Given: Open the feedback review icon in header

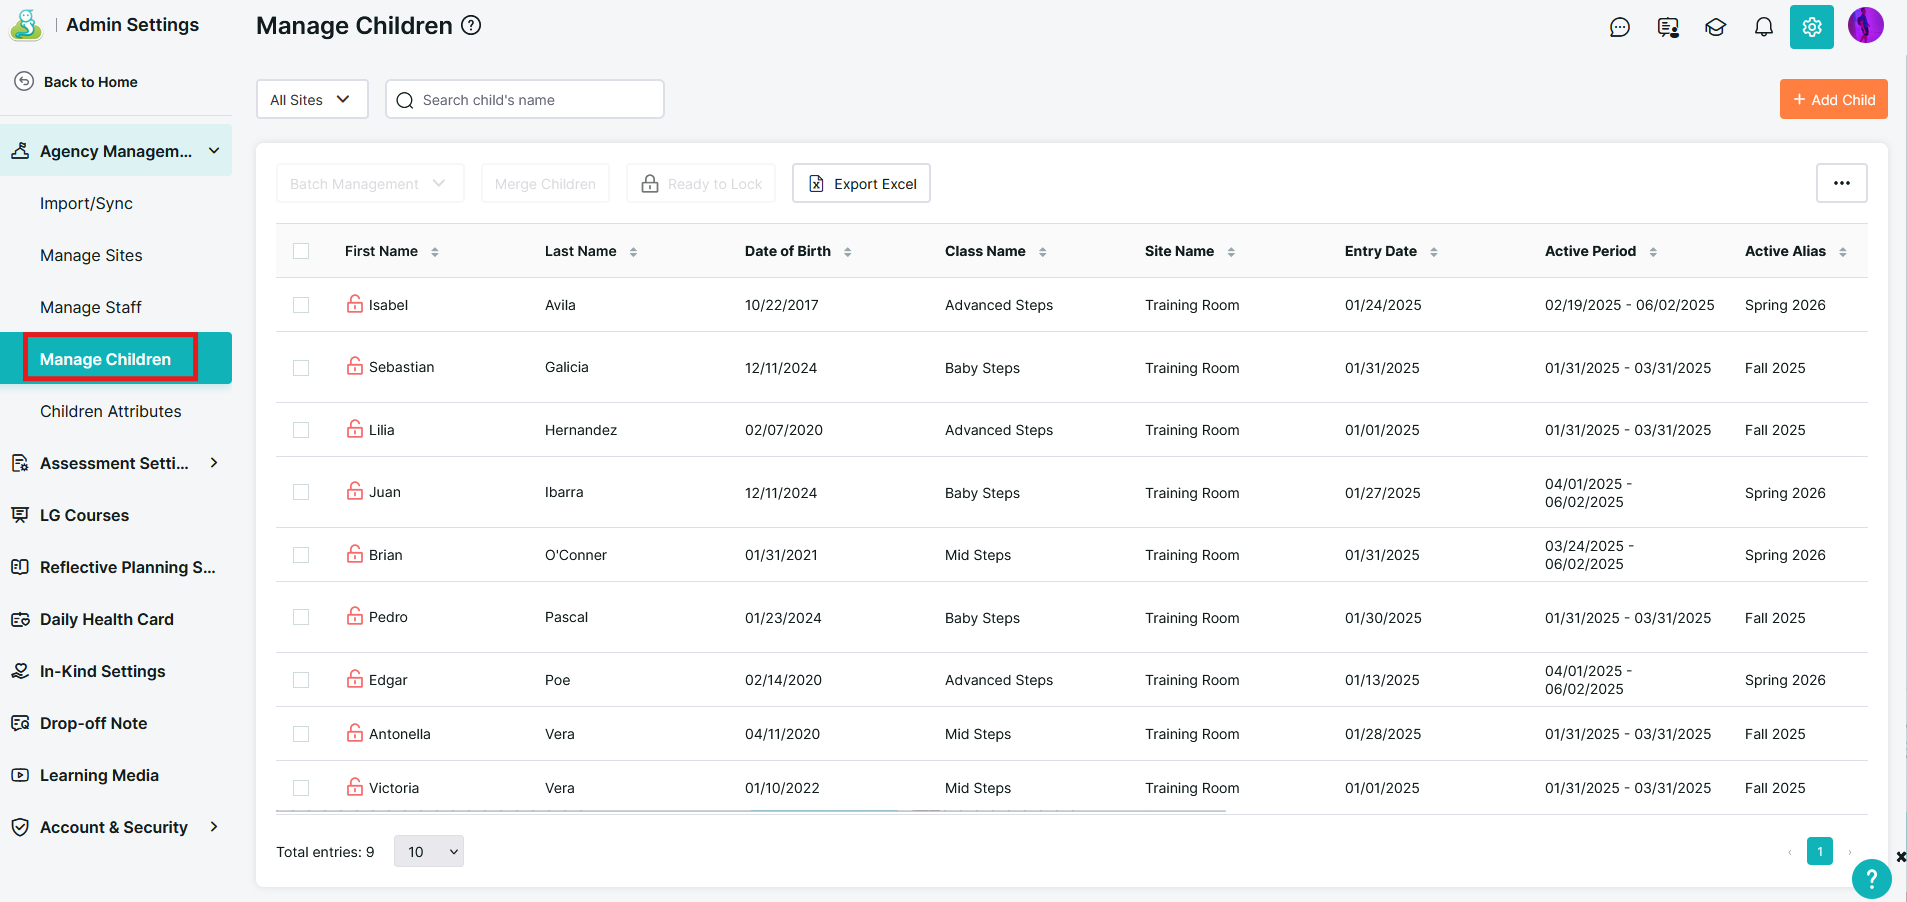Looking at the screenshot, I should pos(1668,27).
